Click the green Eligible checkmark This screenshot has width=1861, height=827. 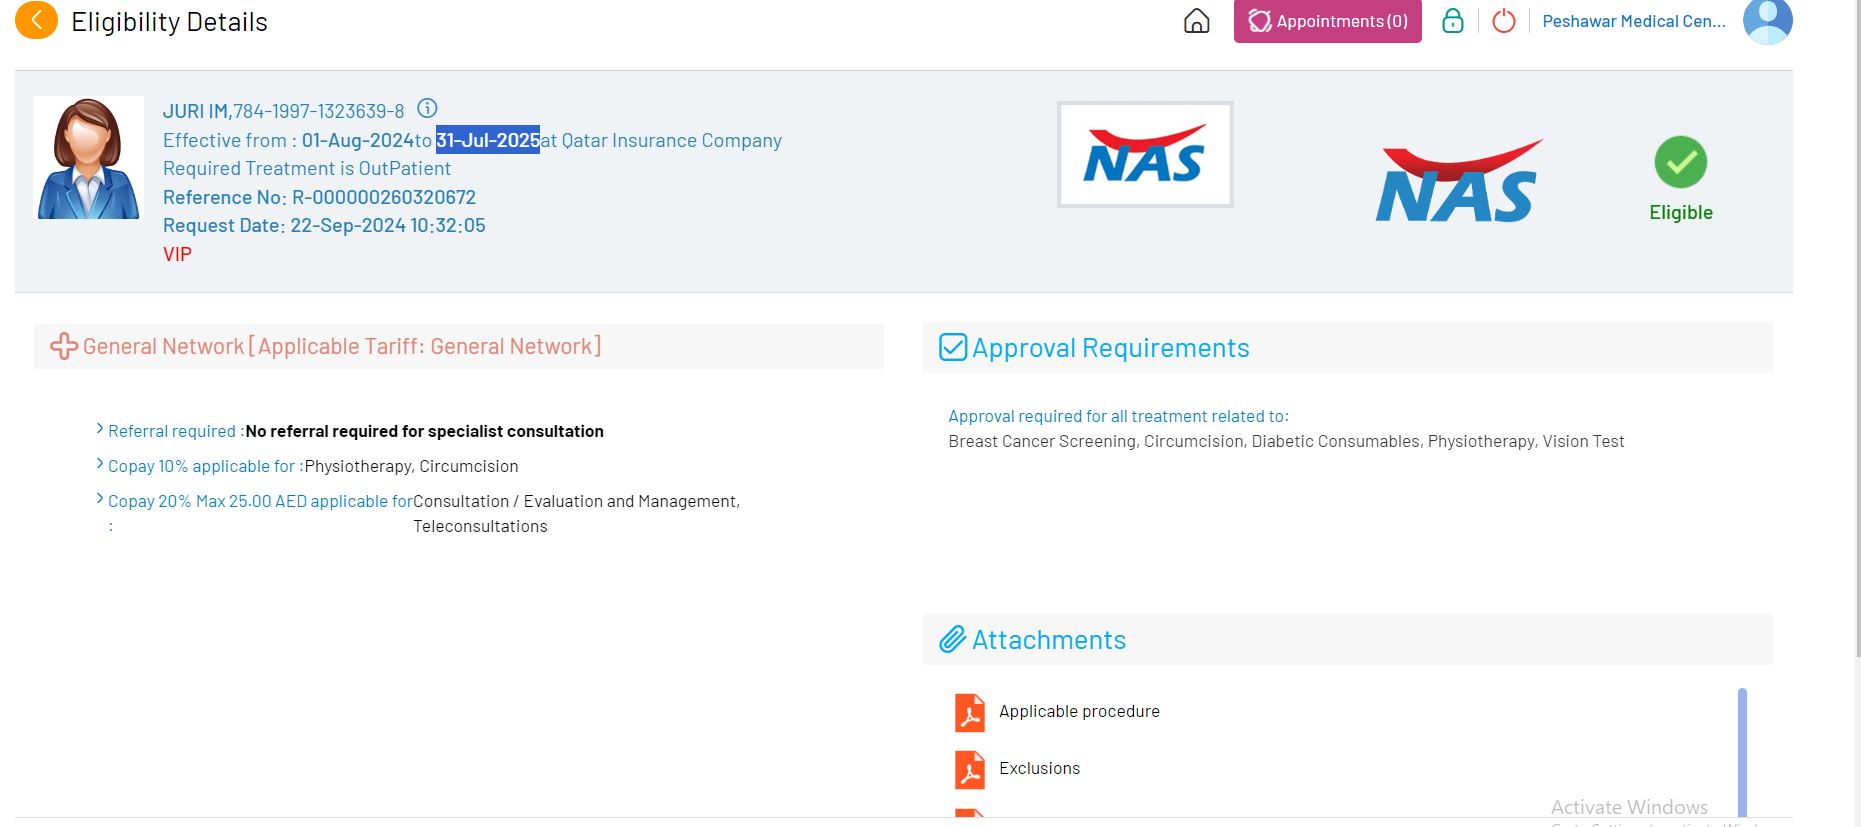pos(1680,162)
